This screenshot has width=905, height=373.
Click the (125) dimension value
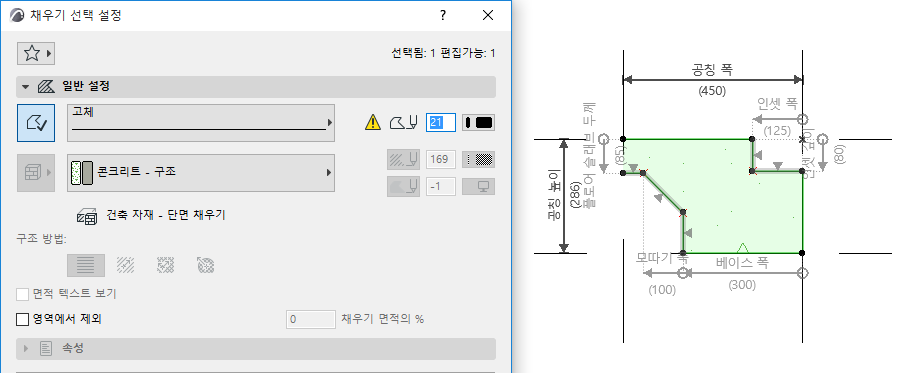coord(776,131)
